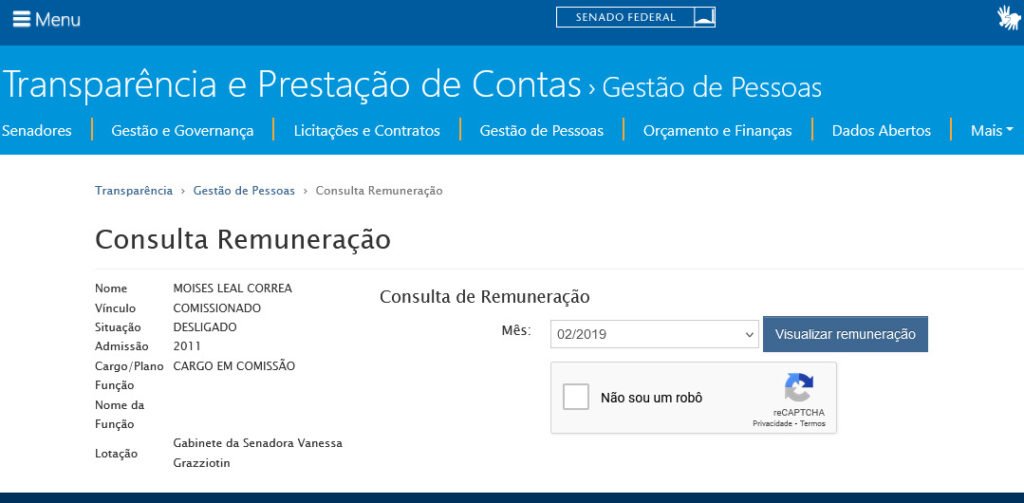Click the Libras accessibility hands icon

pyautogui.click(x=1007, y=18)
